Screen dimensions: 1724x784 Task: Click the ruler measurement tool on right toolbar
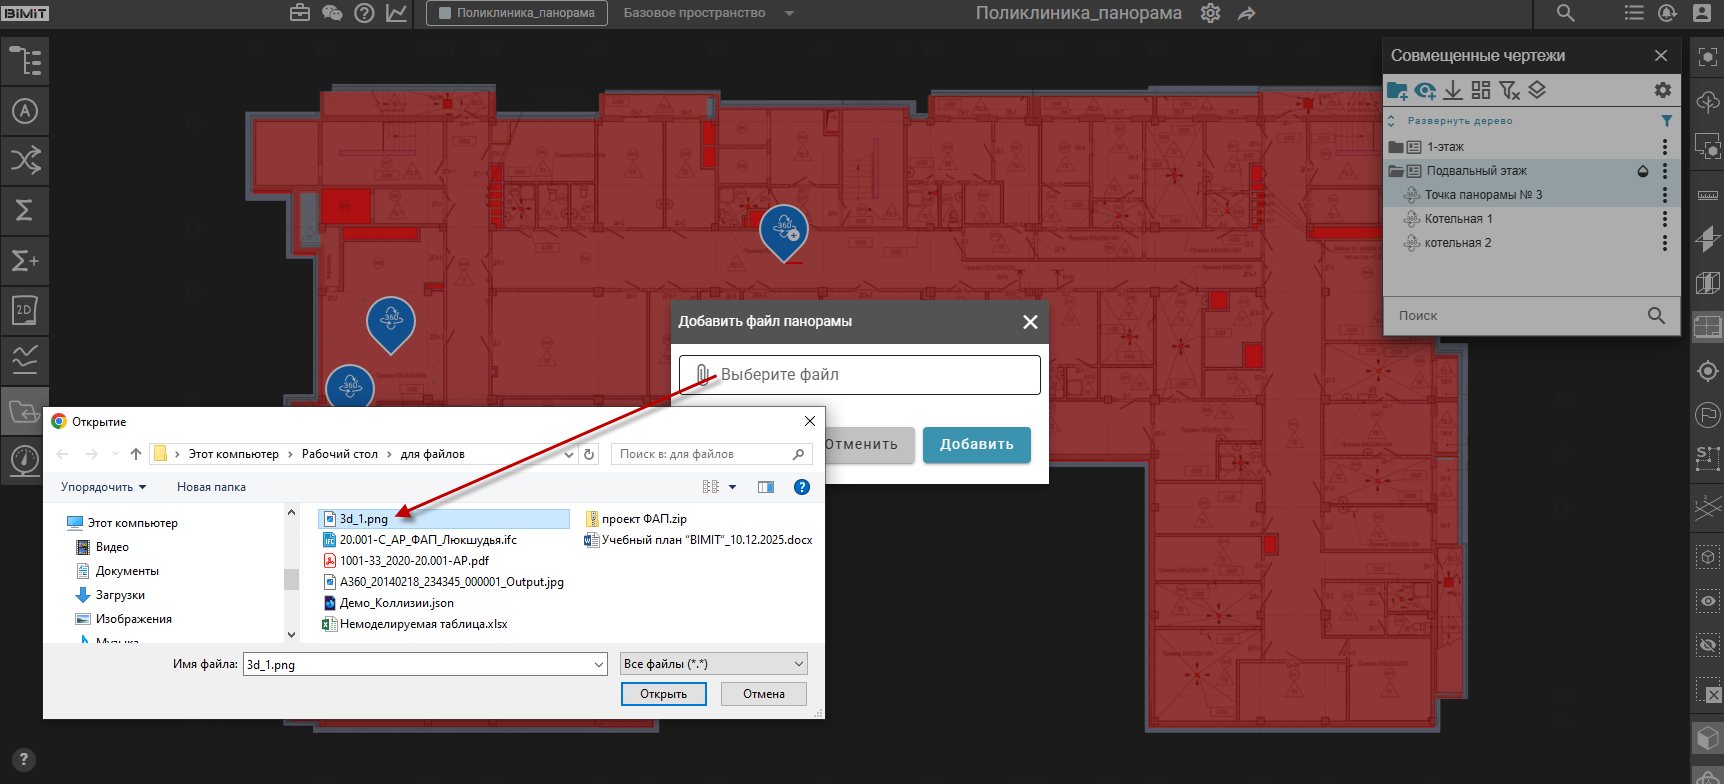pyautogui.click(x=1708, y=195)
